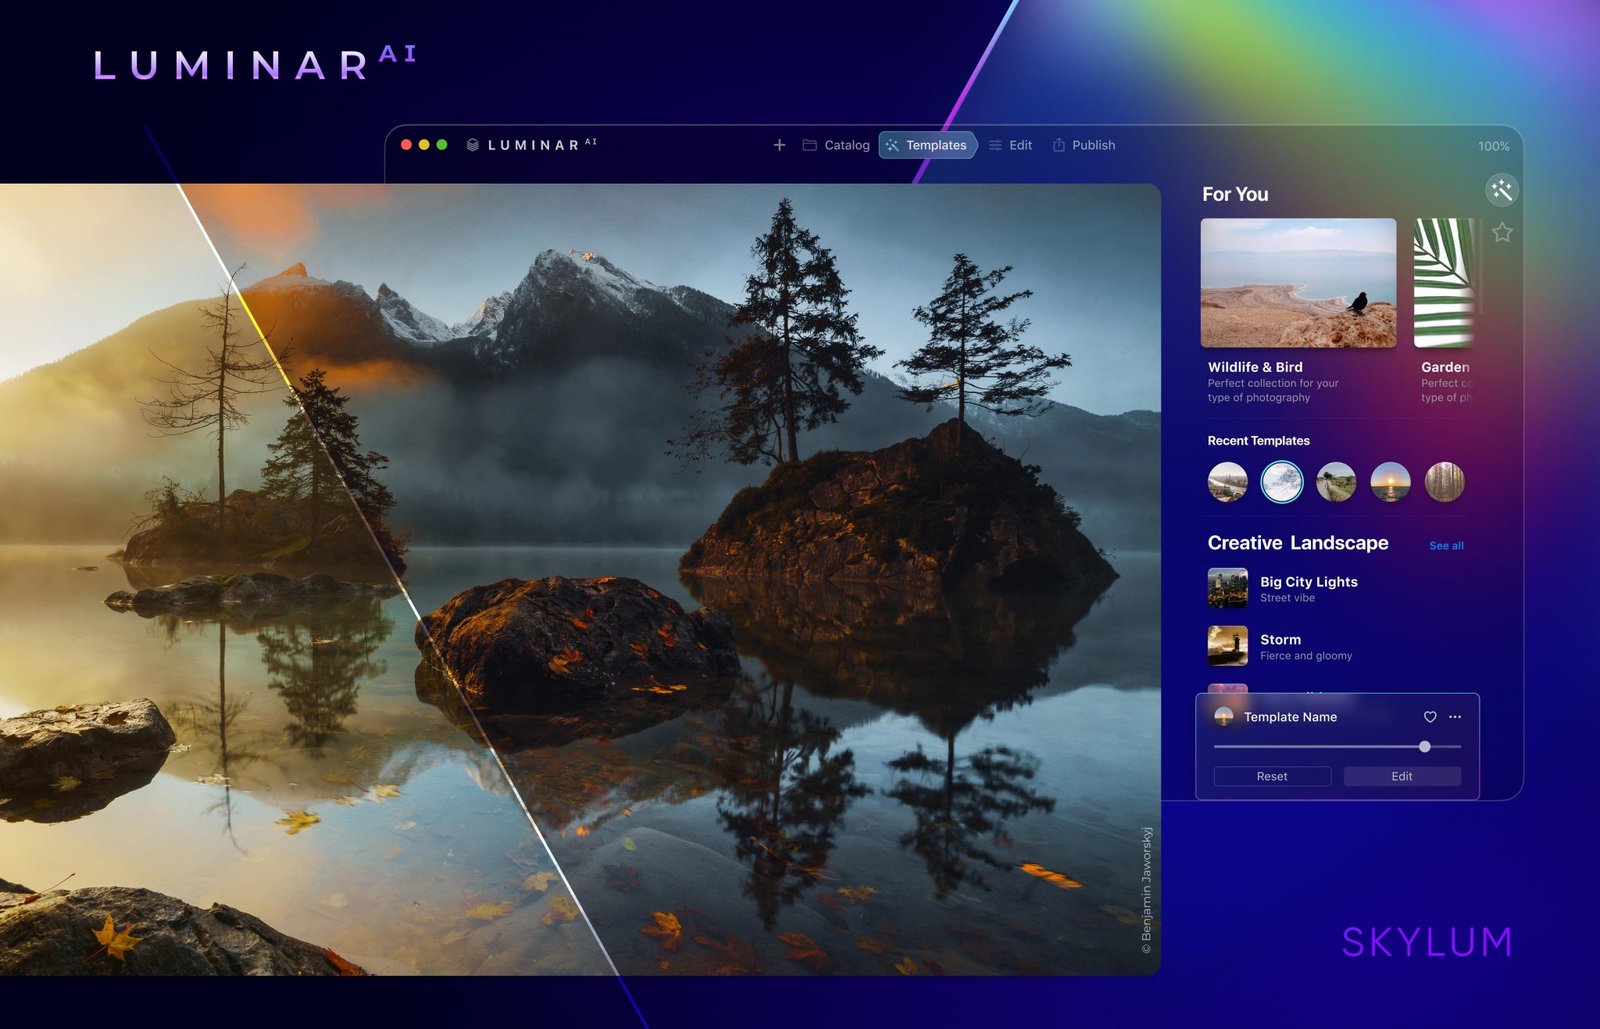Click the before/after divider line on photo
Screen dimensions: 1600x1029
pyautogui.click(x=396, y=580)
